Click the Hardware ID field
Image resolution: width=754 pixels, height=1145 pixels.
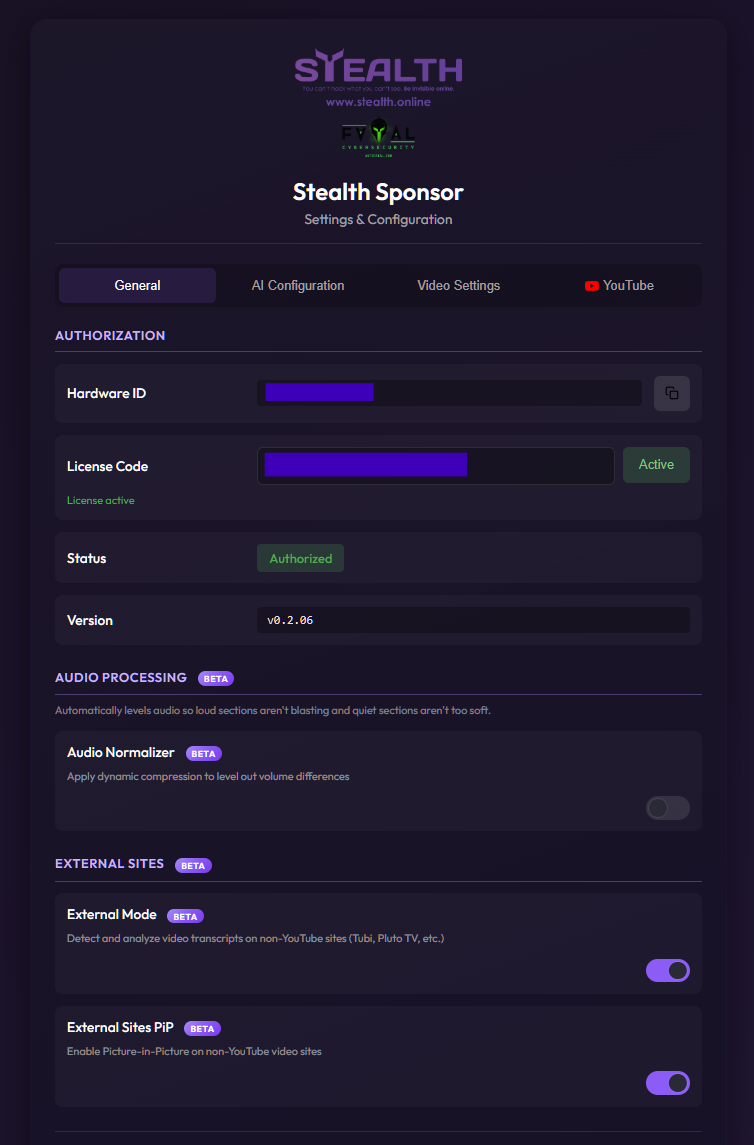click(x=449, y=393)
